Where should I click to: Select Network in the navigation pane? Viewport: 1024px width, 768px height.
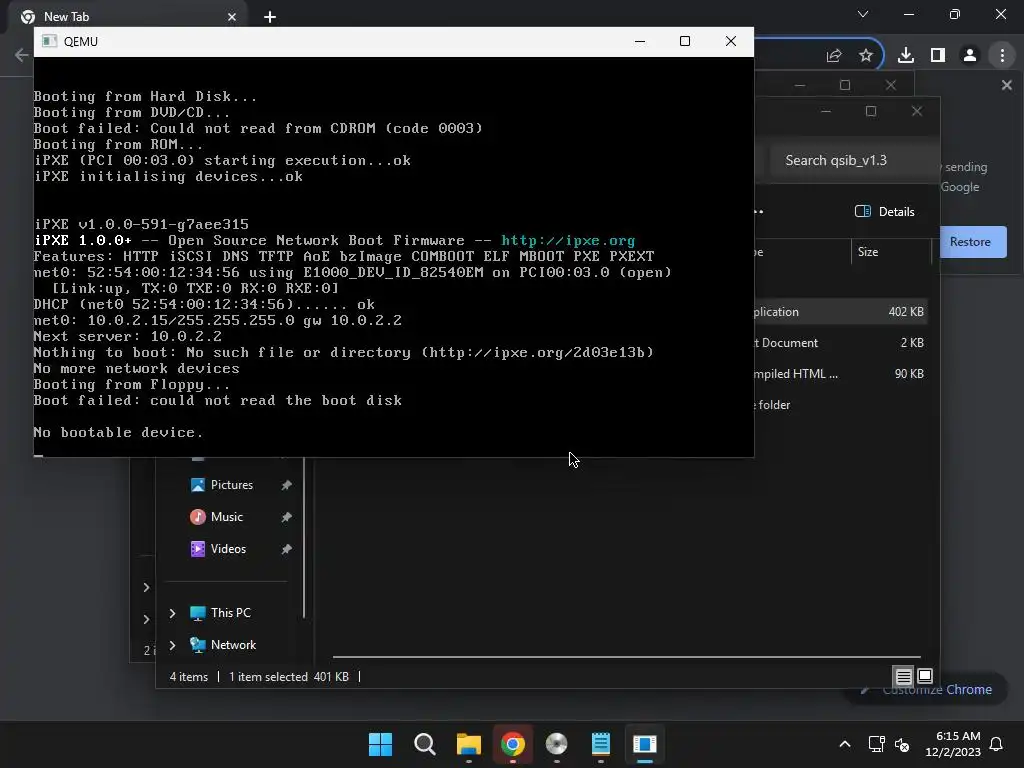tap(233, 645)
